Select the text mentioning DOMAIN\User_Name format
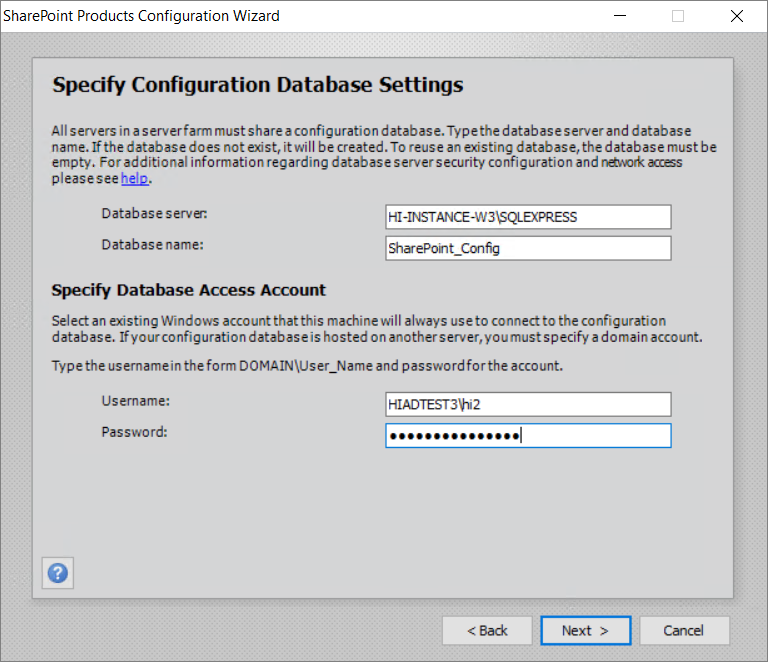768x662 pixels. 307,366
